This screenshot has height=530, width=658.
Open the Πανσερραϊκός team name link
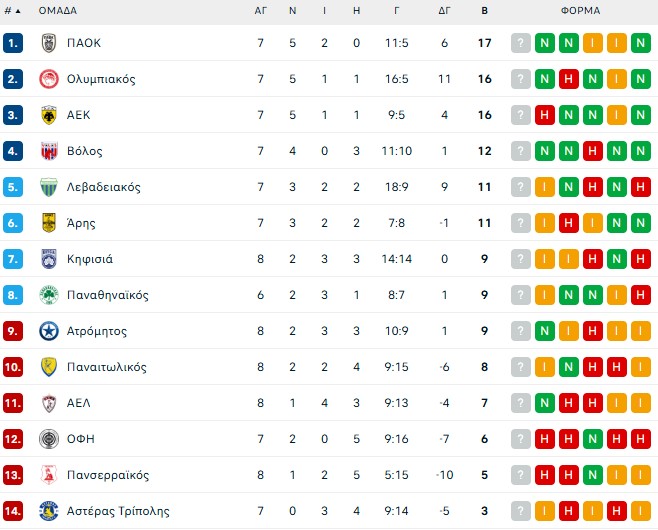point(108,475)
